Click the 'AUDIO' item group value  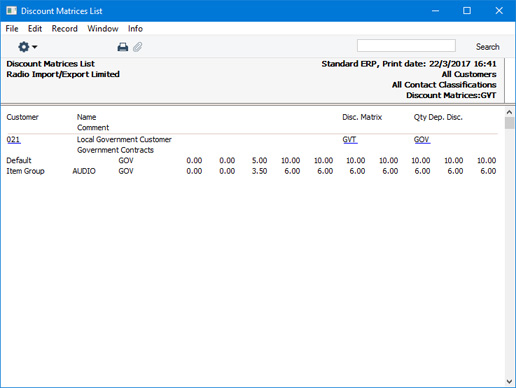click(84, 171)
